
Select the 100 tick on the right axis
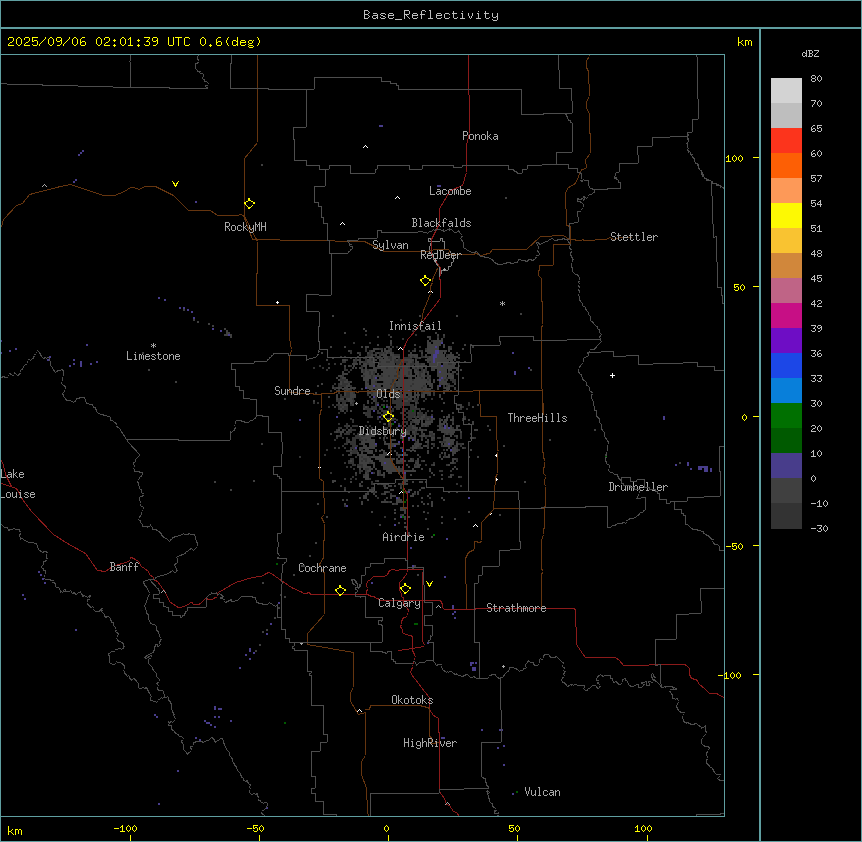click(x=734, y=158)
